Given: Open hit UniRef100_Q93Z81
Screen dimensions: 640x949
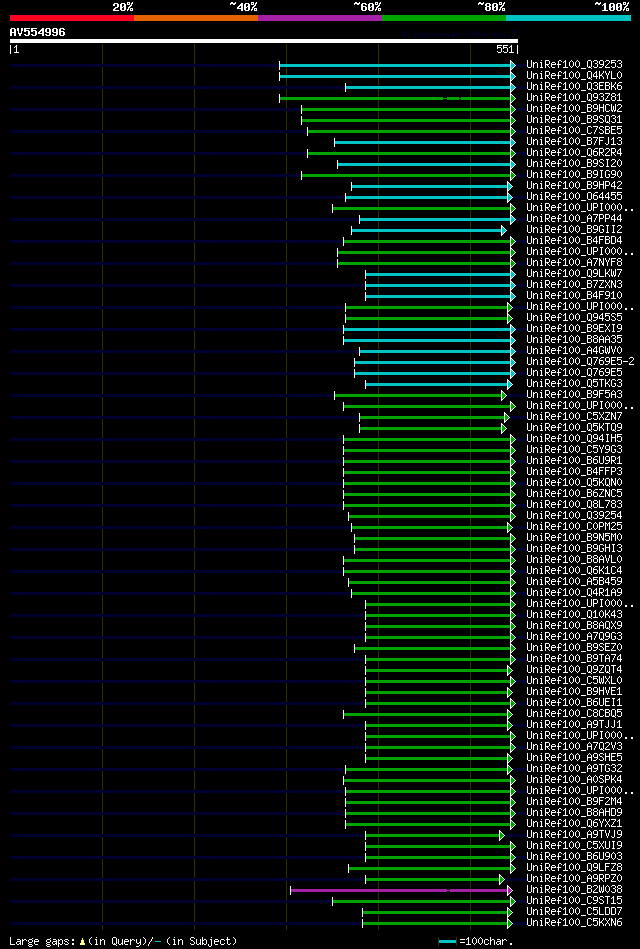Looking at the screenshot, I should point(575,97).
